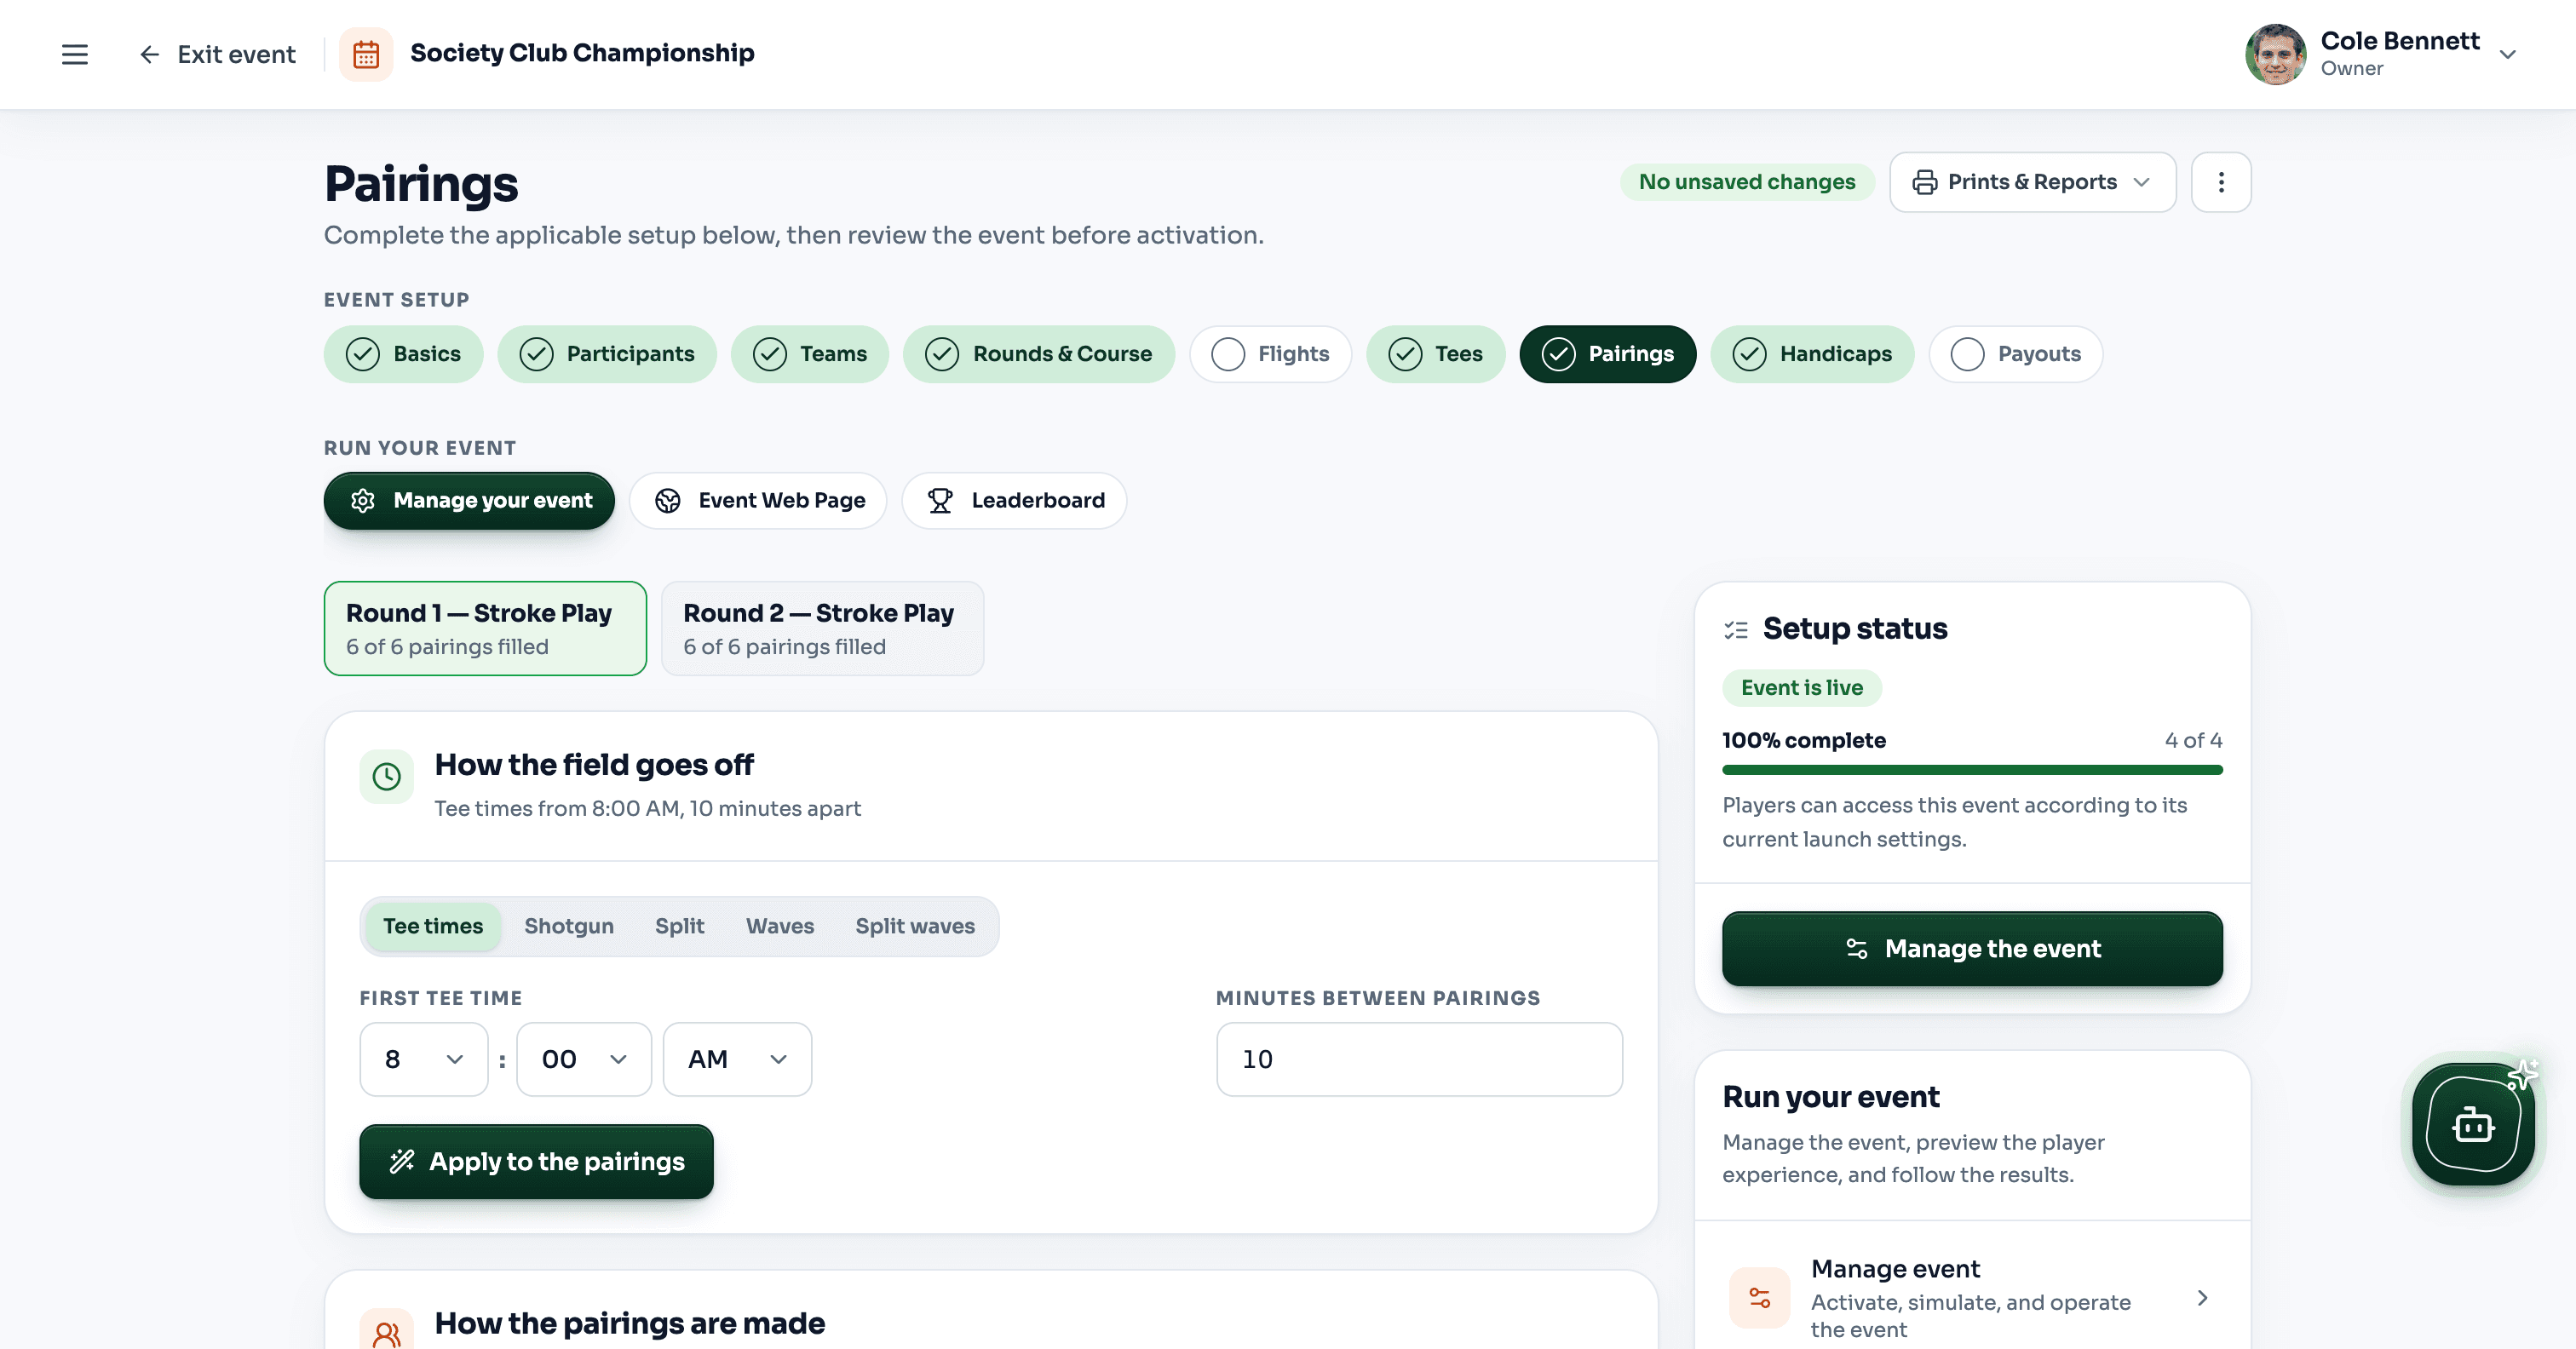
Task: Click the green Manage the event button
Action: coord(1972,948)
